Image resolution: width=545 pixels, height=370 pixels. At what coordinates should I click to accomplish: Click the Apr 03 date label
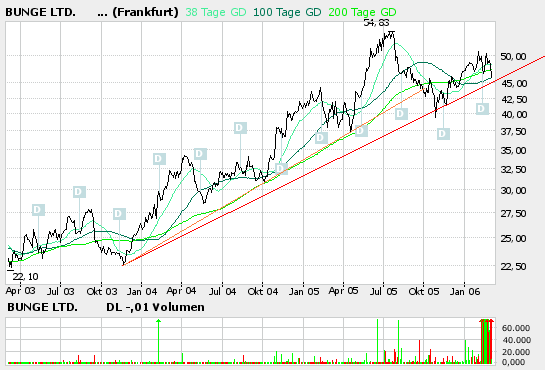point(20,291)
